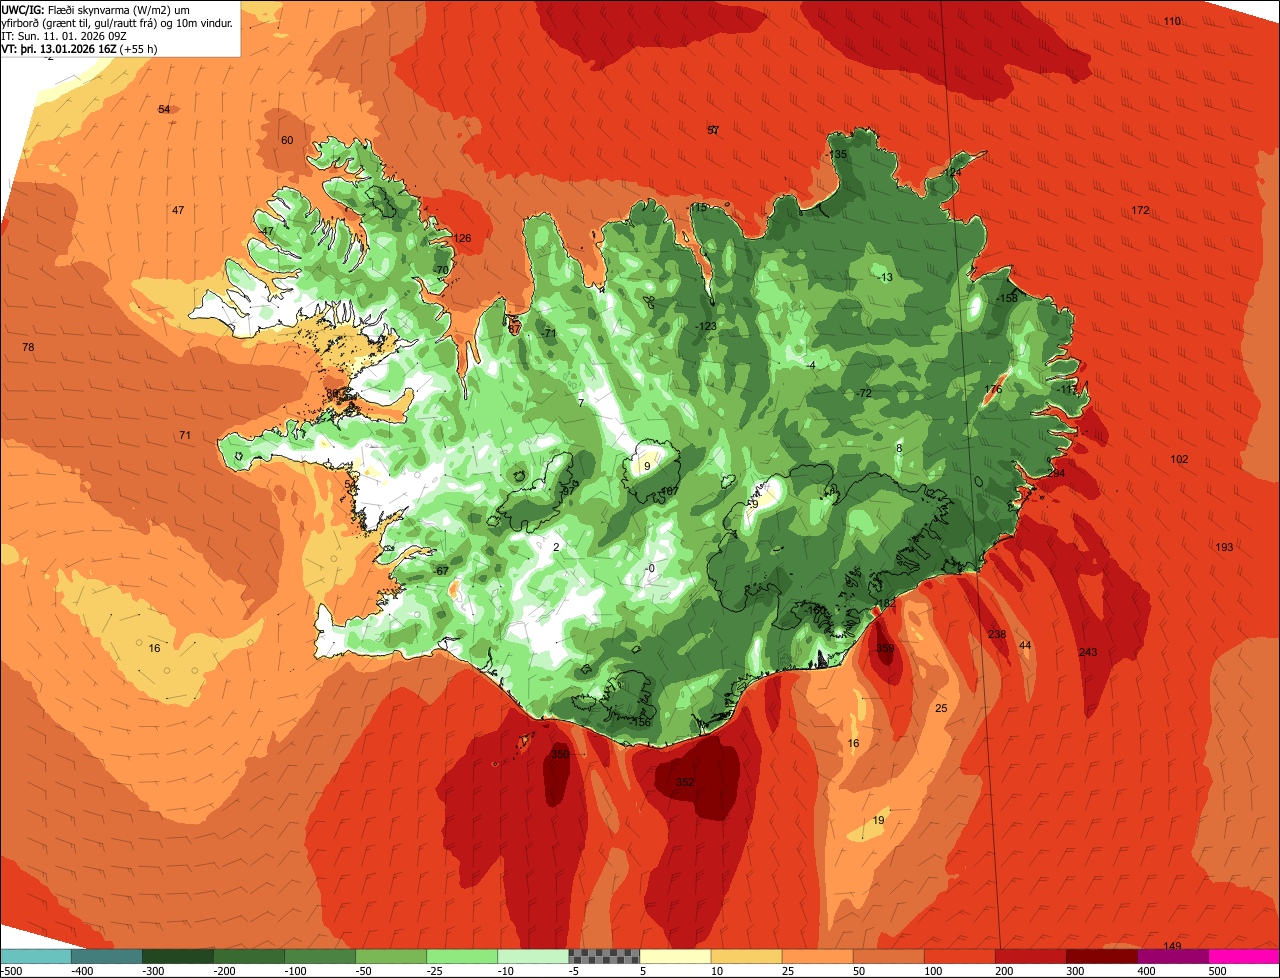The image size is (1280, 978).
Task: Click the map value 149 above the legend
Action: (1173, 946)
